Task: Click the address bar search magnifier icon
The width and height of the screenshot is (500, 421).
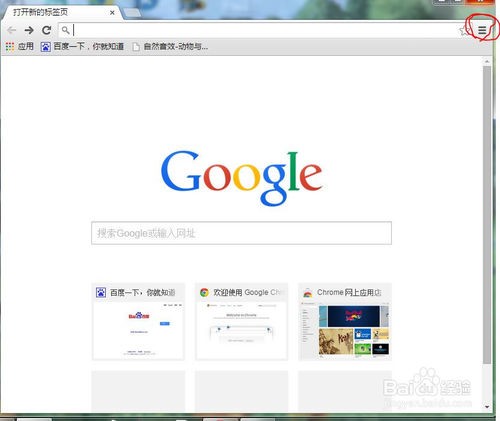Action: point(66,30)
